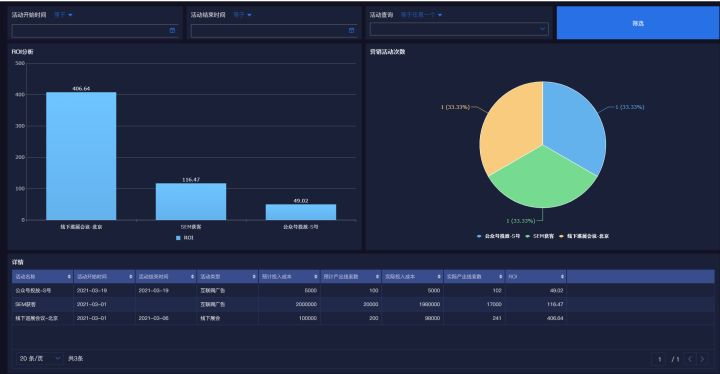The width and height of the screenshot is (720, 374).
Task: Open 等于任意一个 operator dropdown for 活动查询
Action: click(x=421, y=15)
